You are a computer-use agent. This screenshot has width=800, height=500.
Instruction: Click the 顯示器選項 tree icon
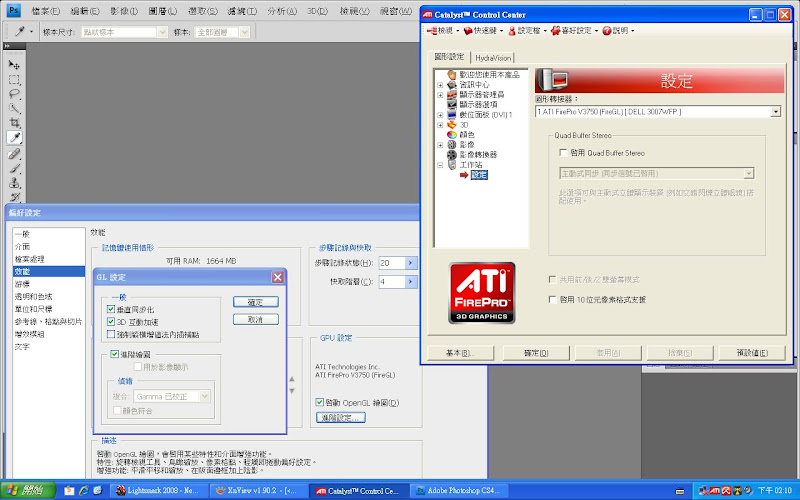pos(452,105)
